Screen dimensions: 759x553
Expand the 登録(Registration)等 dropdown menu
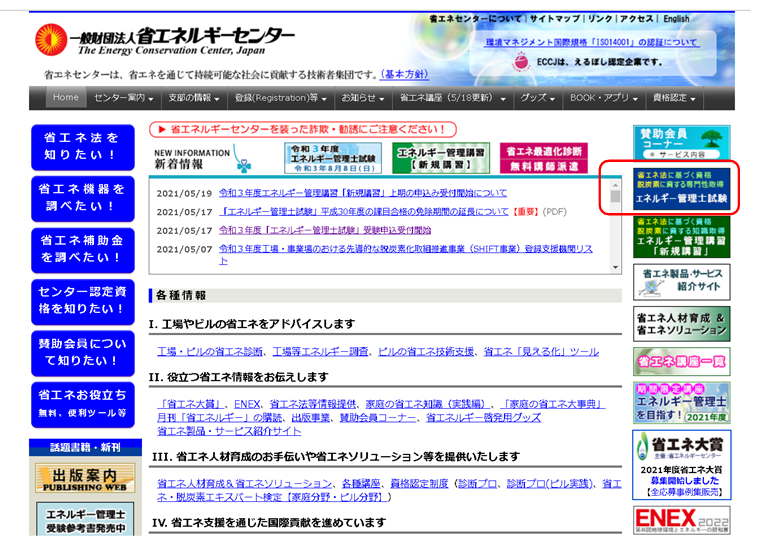(x=281, y=98)
